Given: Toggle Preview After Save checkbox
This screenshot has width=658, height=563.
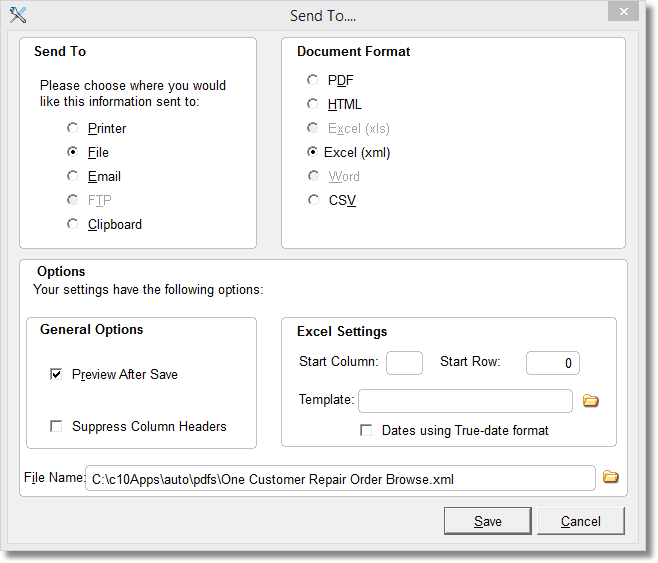Looking at the screenshot, I should coord(57,374).
